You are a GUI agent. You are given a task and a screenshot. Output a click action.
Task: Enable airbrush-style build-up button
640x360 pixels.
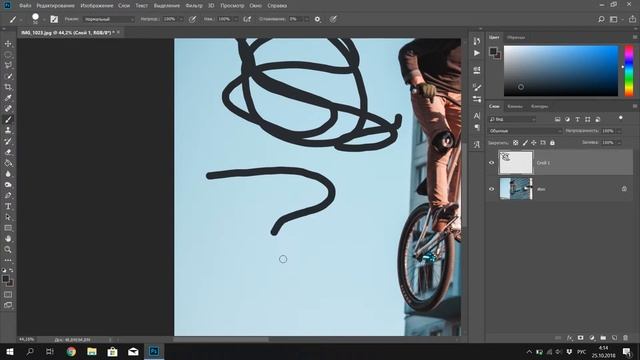coord(247,19)
